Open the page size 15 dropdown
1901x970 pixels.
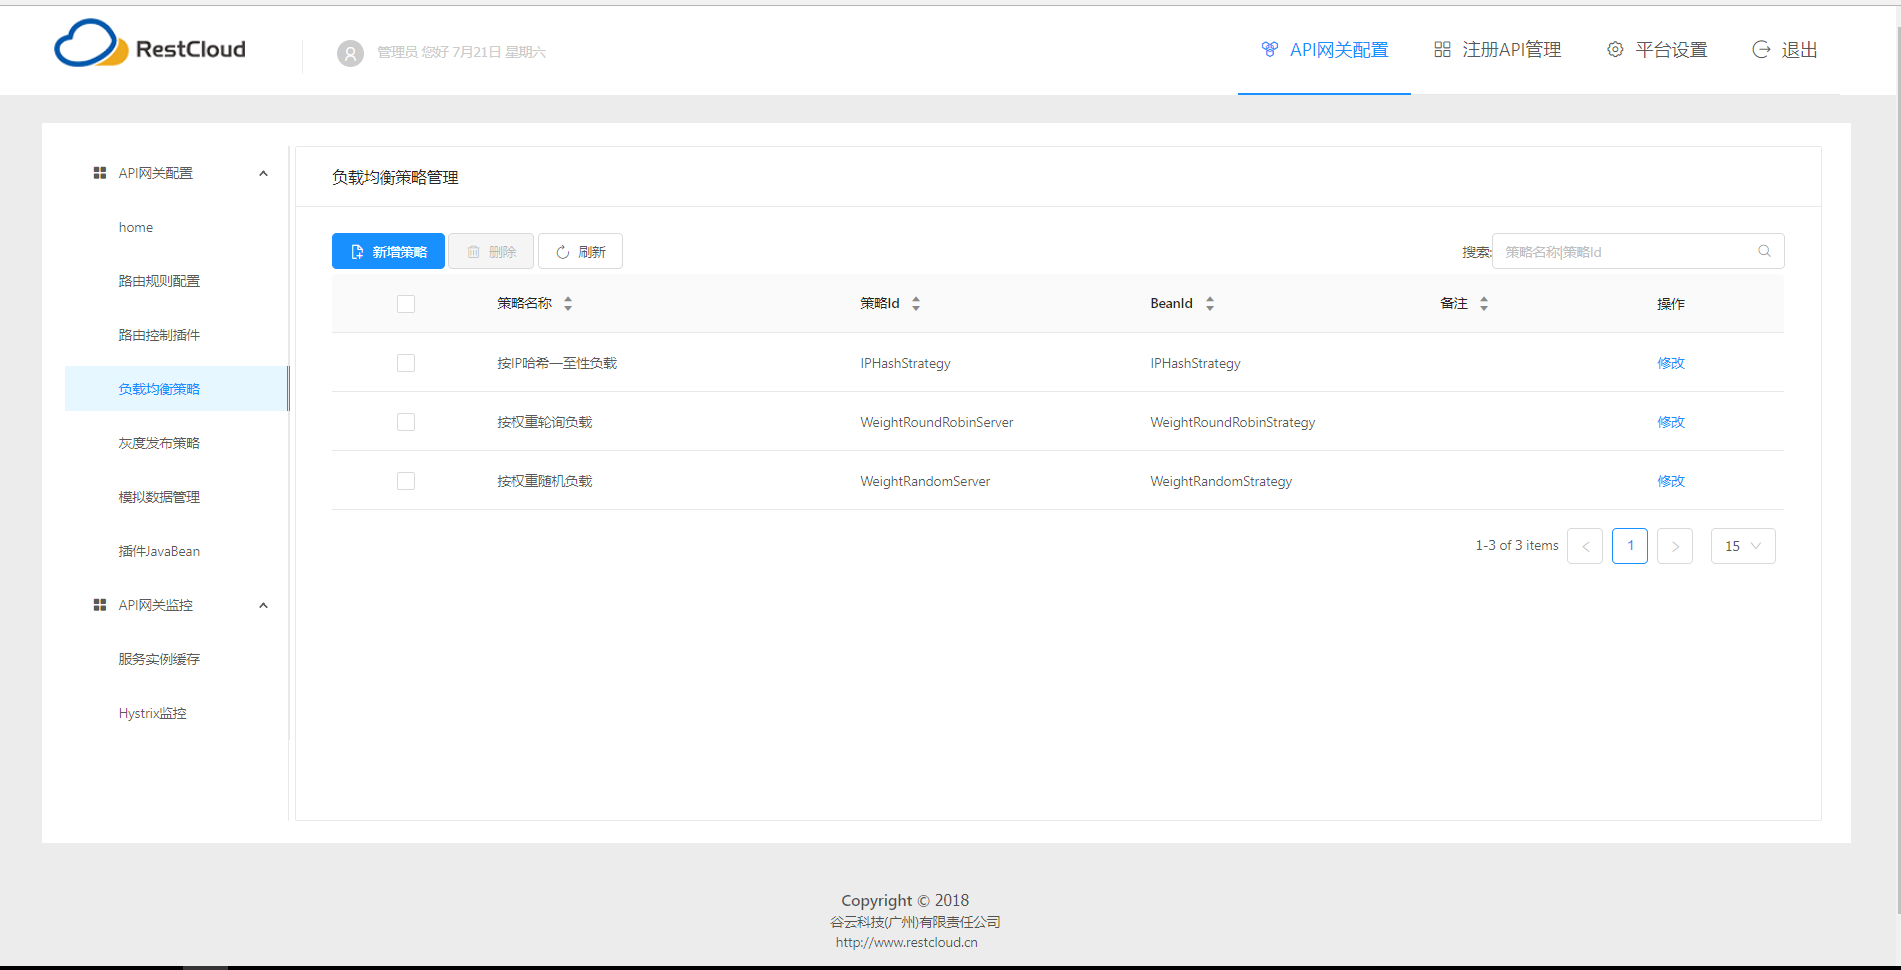pyautogui.click(x=1742, y=545)
